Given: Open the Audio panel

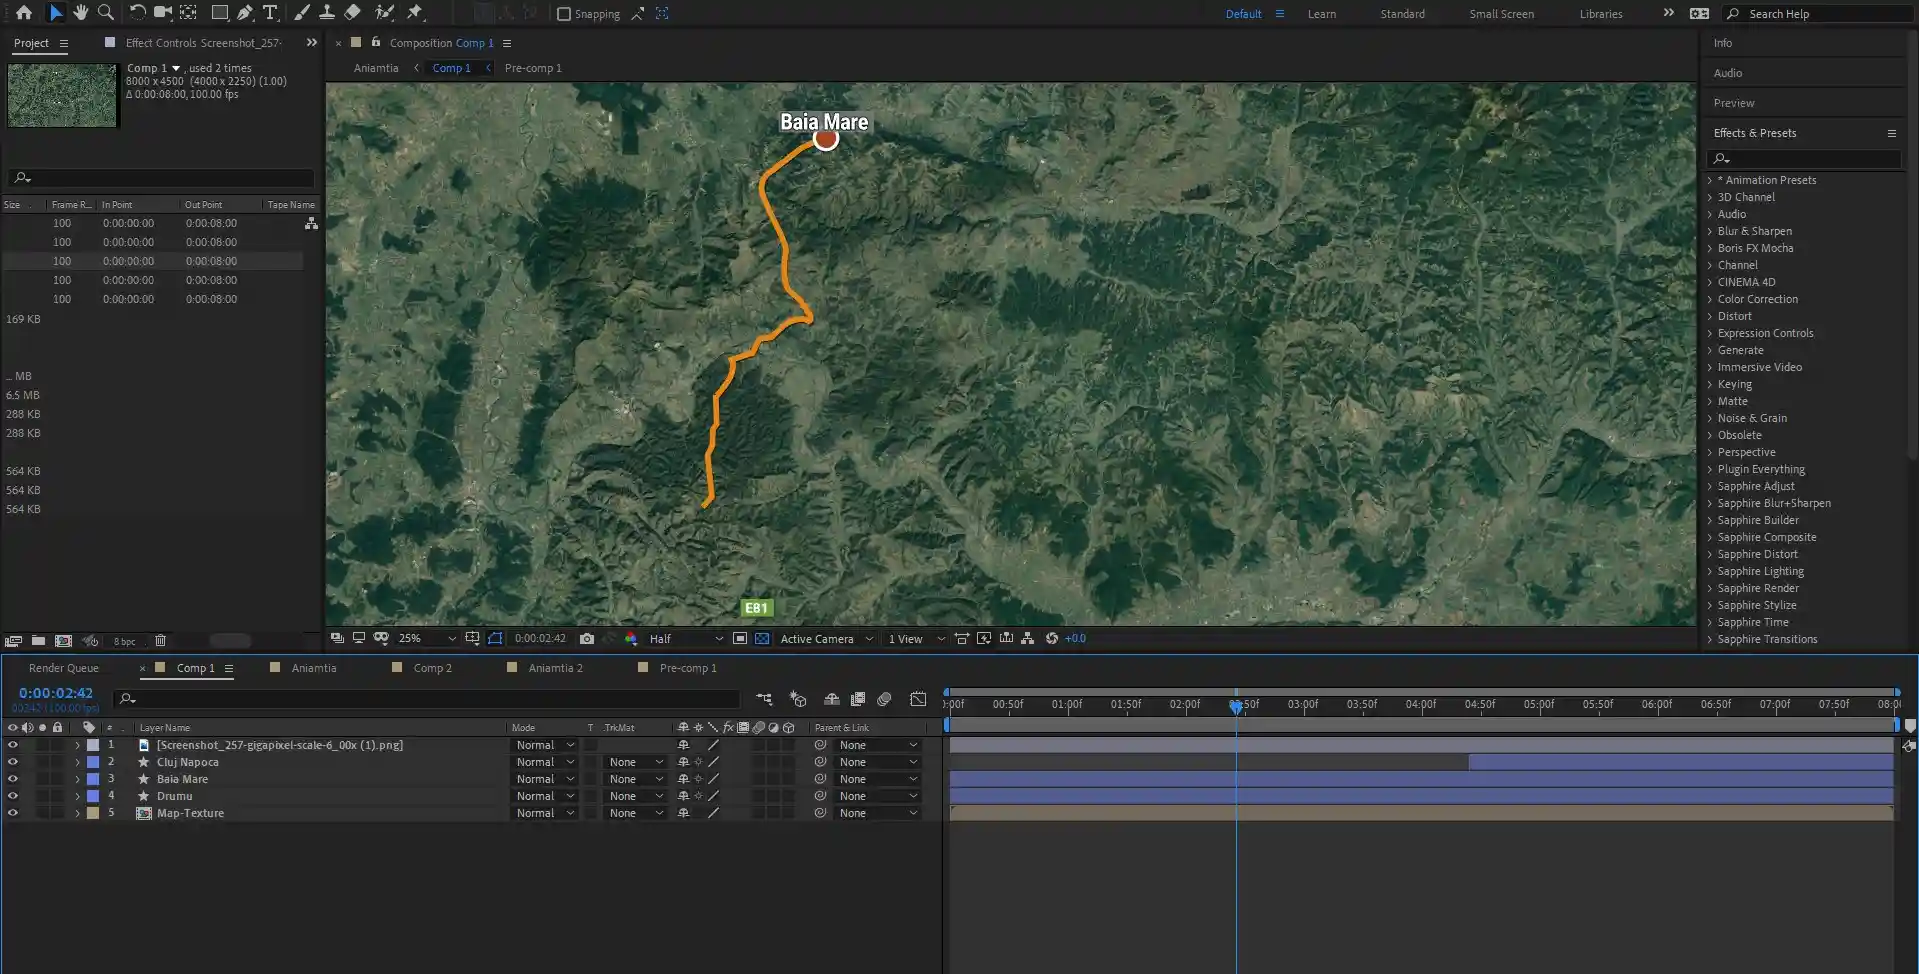Looking at the screenshot, I should (x=1727, y=73).
